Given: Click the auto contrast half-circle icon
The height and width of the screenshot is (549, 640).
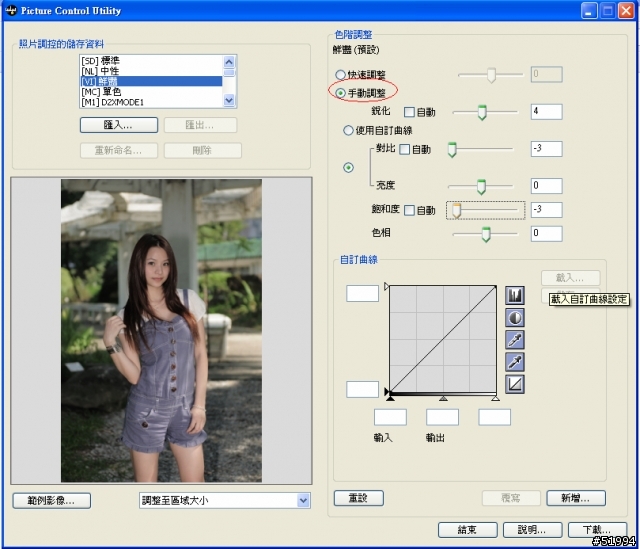Looking at the screenshot, I should 515,318.
